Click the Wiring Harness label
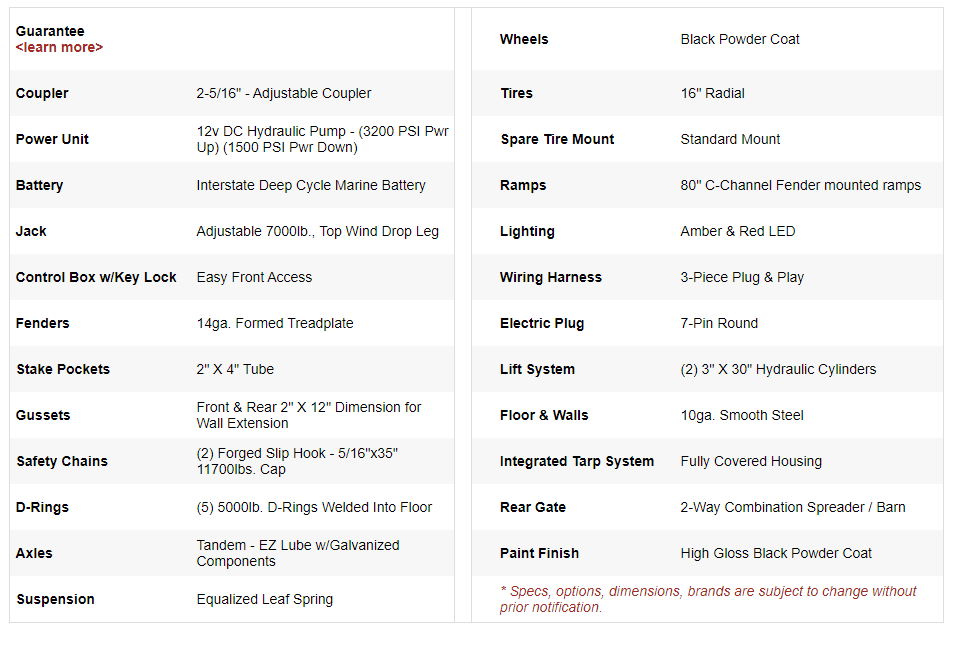 click(x=551, y=277)
